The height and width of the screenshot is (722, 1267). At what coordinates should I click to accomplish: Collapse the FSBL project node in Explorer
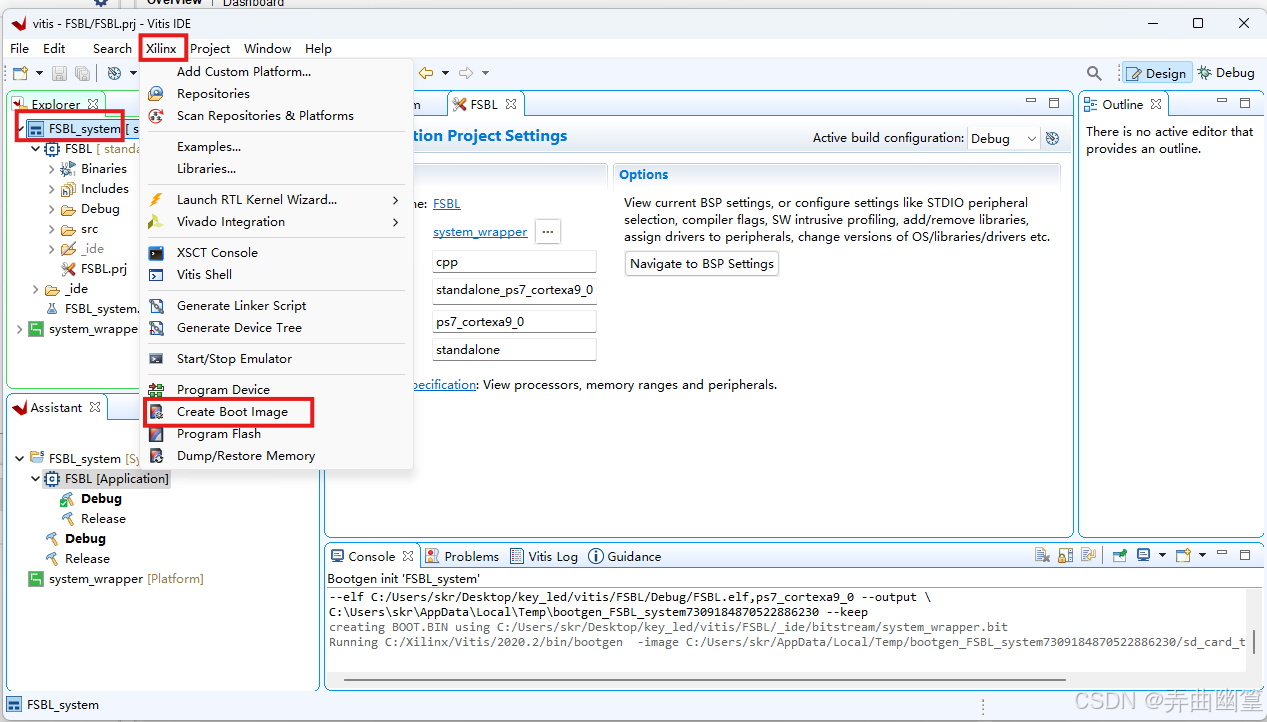pos(36,149)
